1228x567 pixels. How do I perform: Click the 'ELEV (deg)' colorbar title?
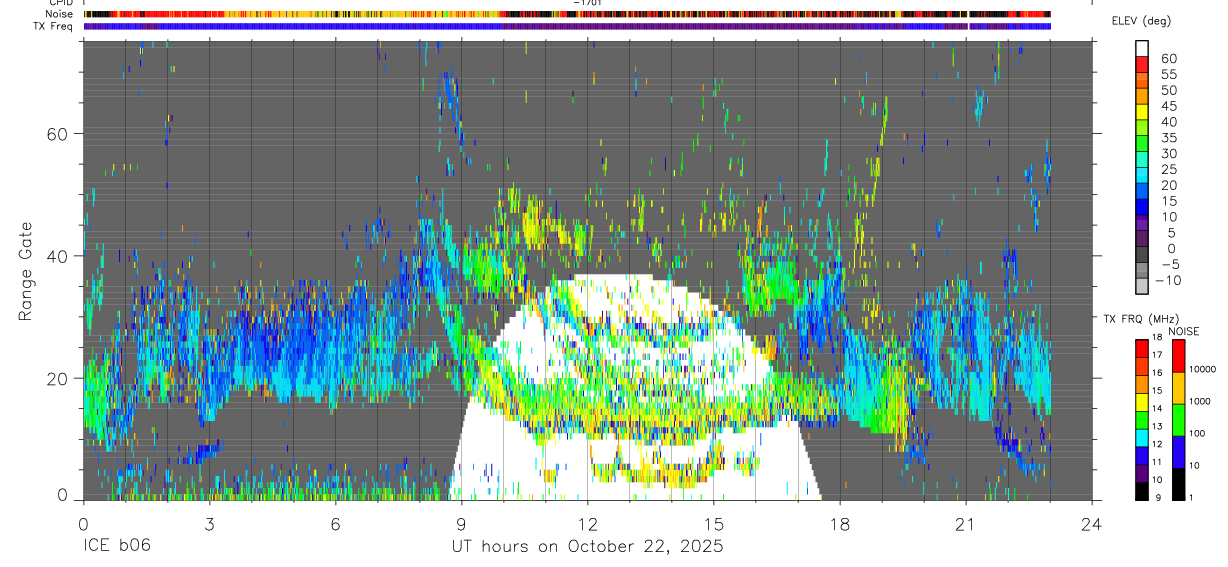tap(1141, 21)
